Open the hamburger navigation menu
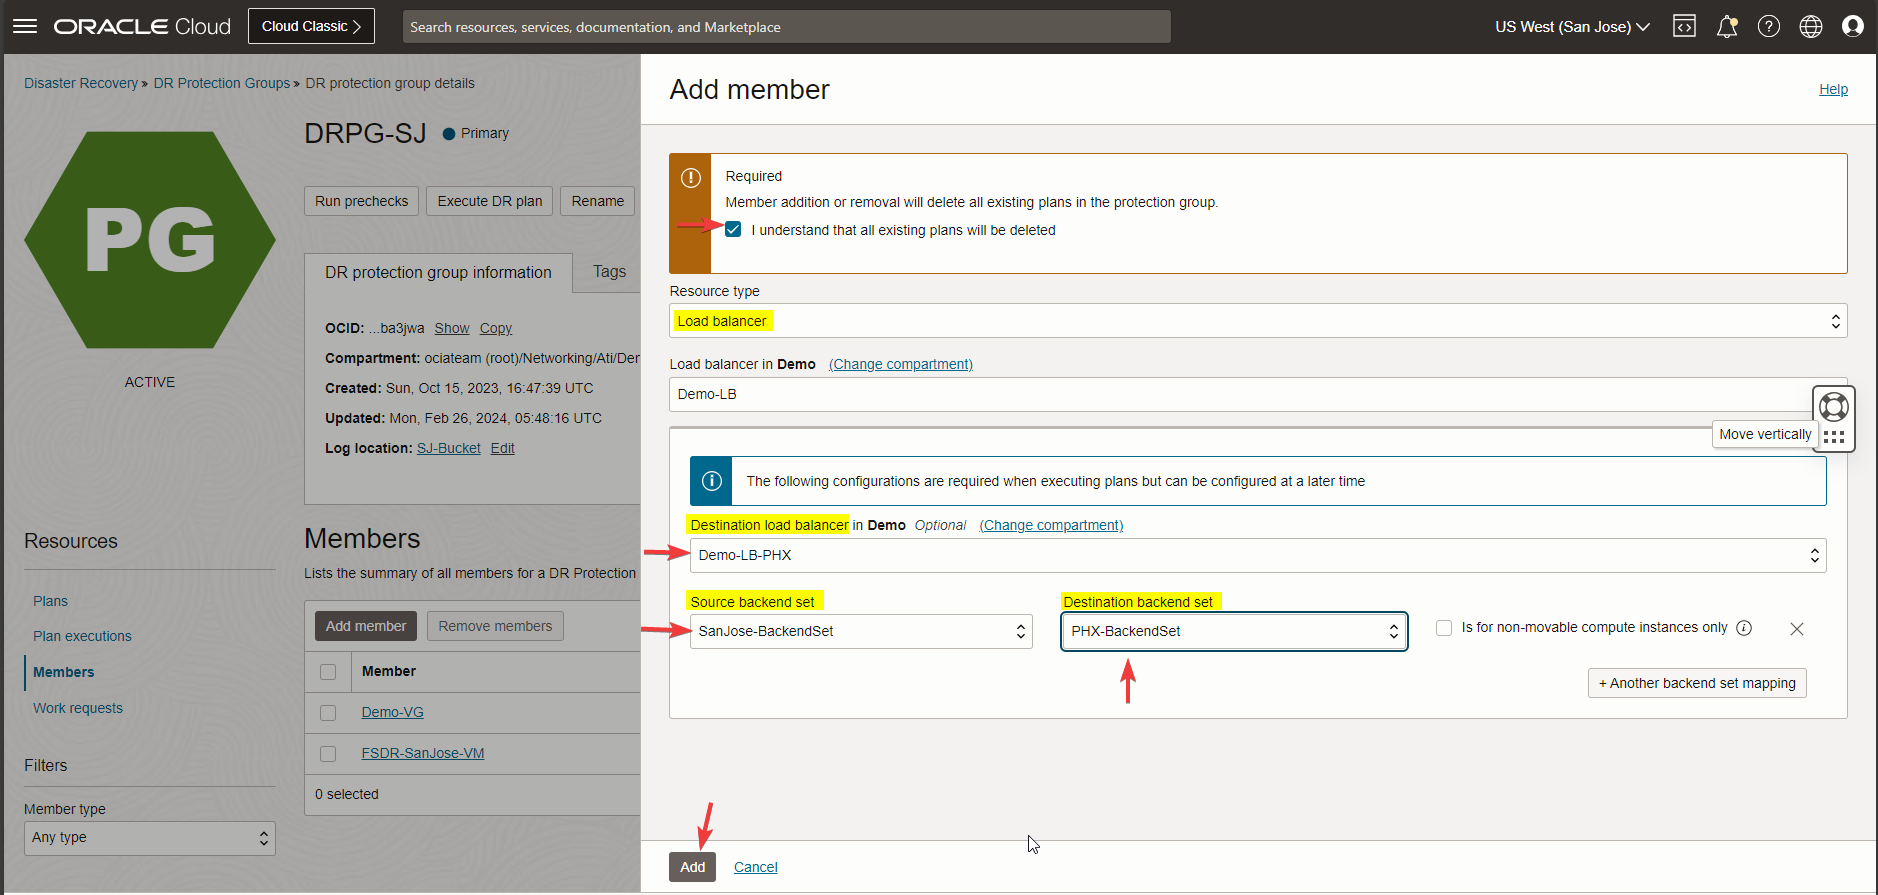The width and height of the screenshot is (1878, 895). pyautogui.click(x=25, y=27)
